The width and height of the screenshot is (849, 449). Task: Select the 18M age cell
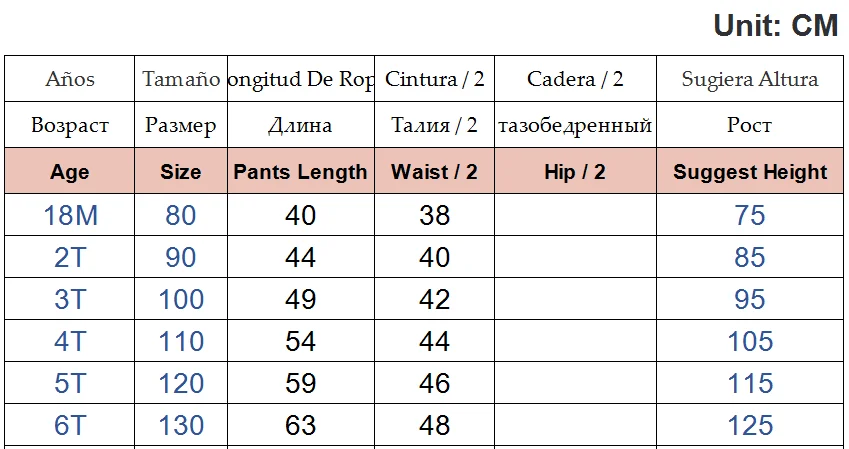coord(70,215)
